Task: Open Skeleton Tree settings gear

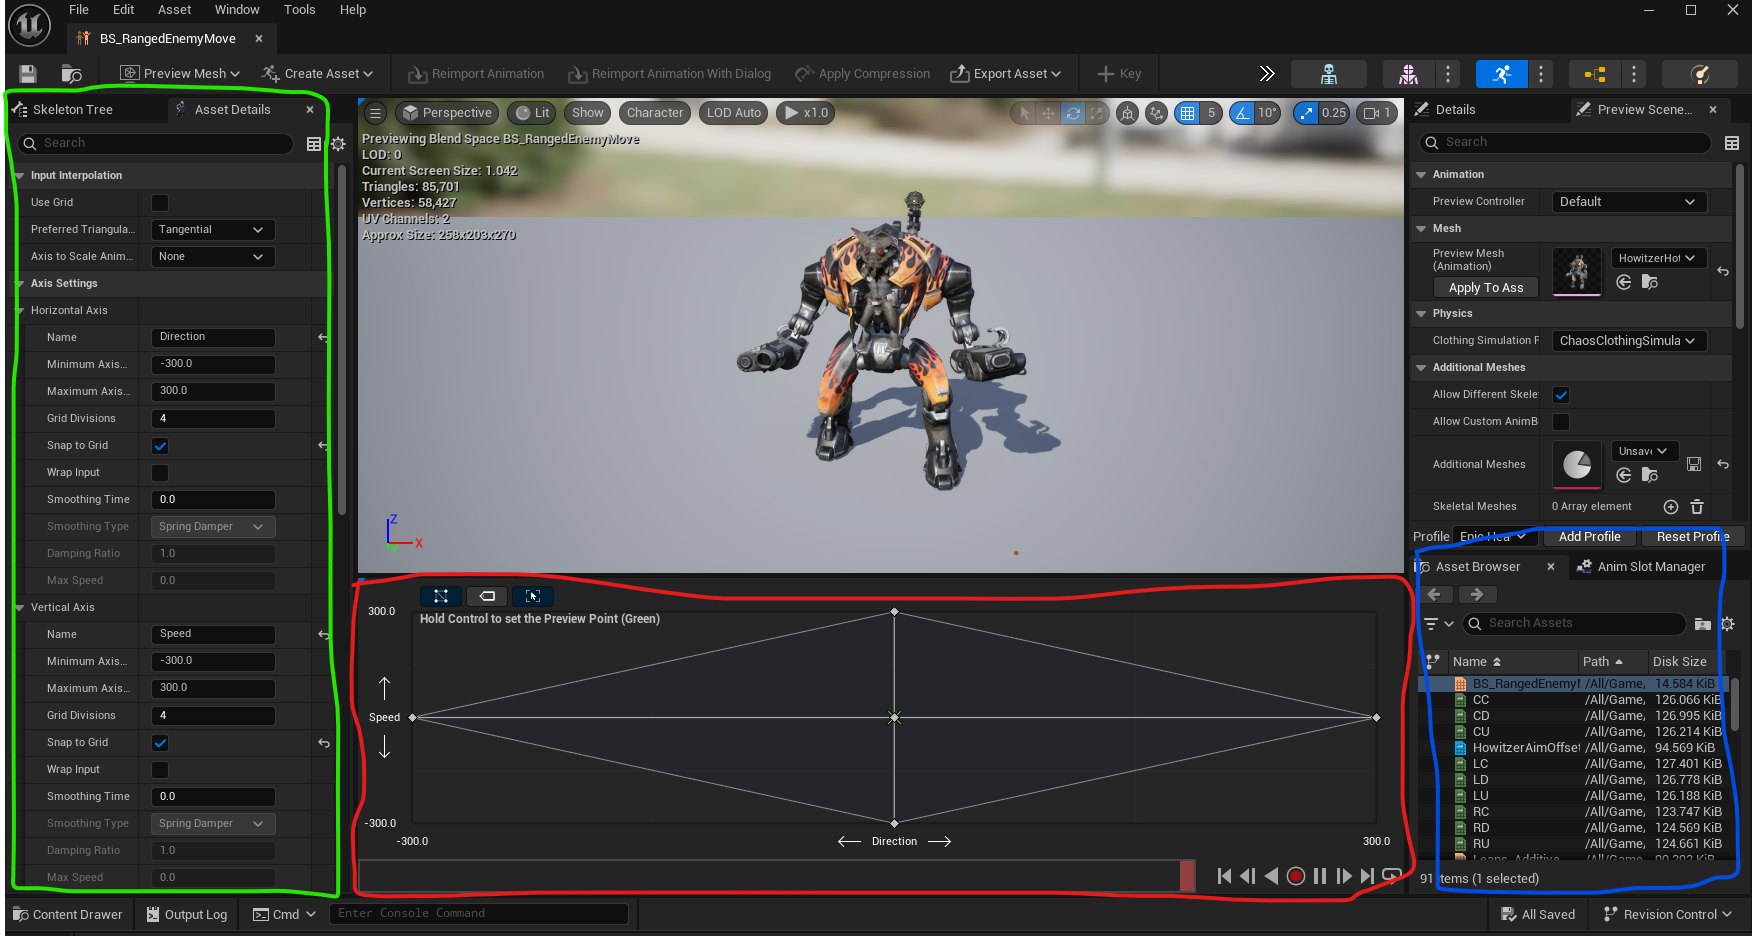Action: [338, 144]
